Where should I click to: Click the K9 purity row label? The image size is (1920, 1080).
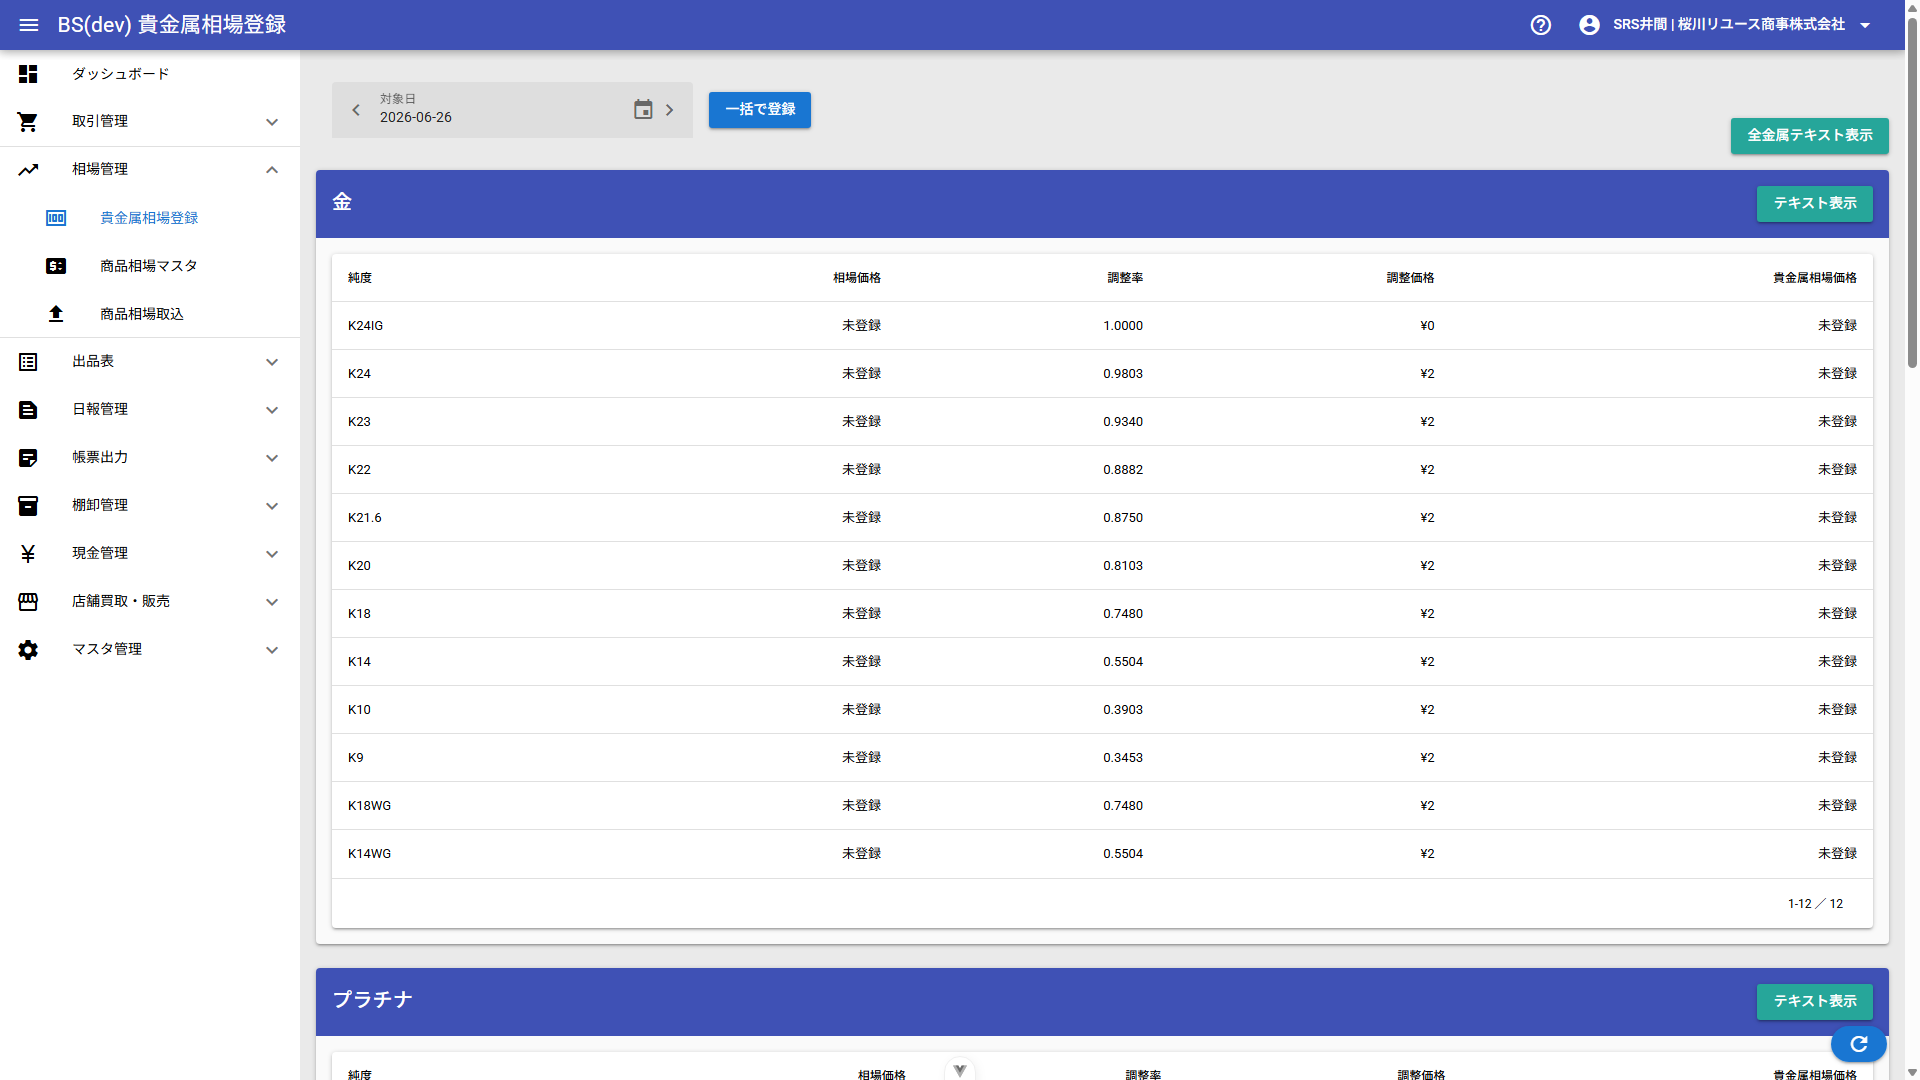(x=356, y=758)
